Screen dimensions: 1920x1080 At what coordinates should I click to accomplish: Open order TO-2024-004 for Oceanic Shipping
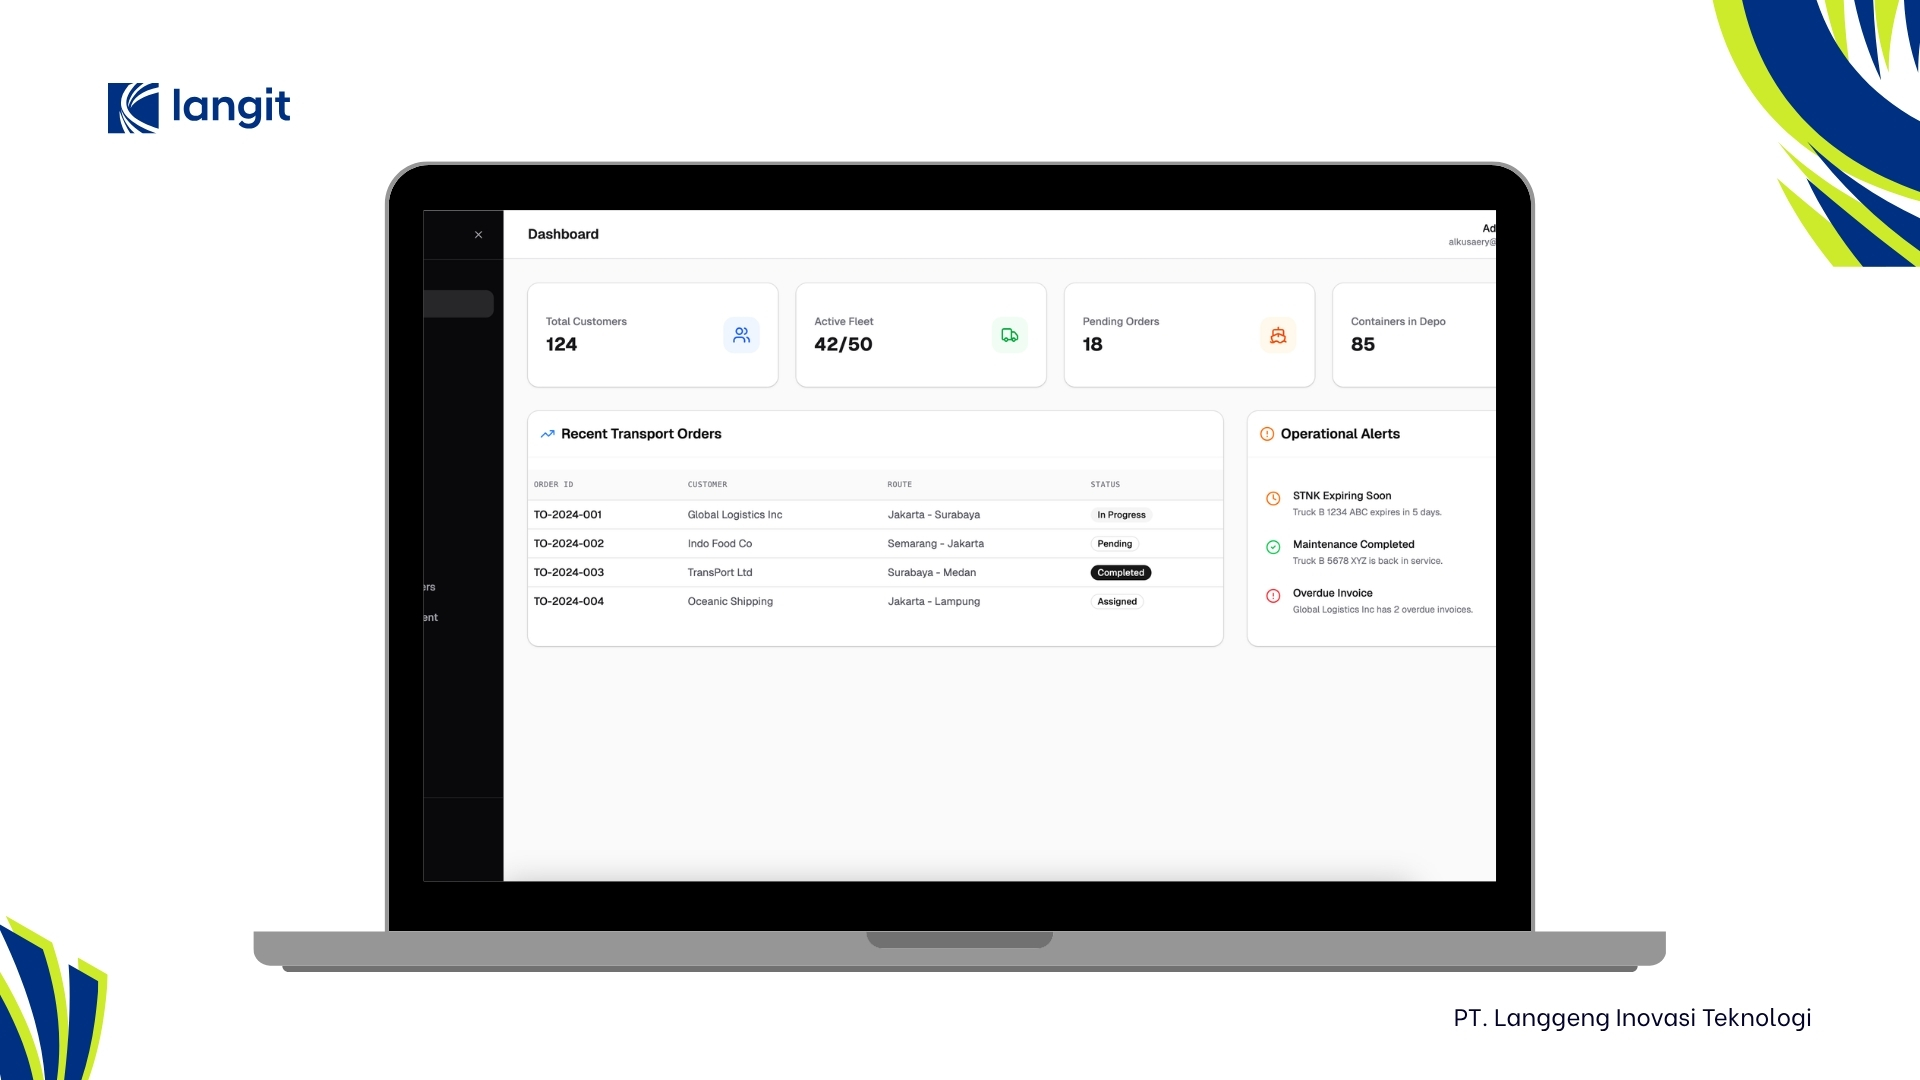pyautogui.click(x=569, y=601)
